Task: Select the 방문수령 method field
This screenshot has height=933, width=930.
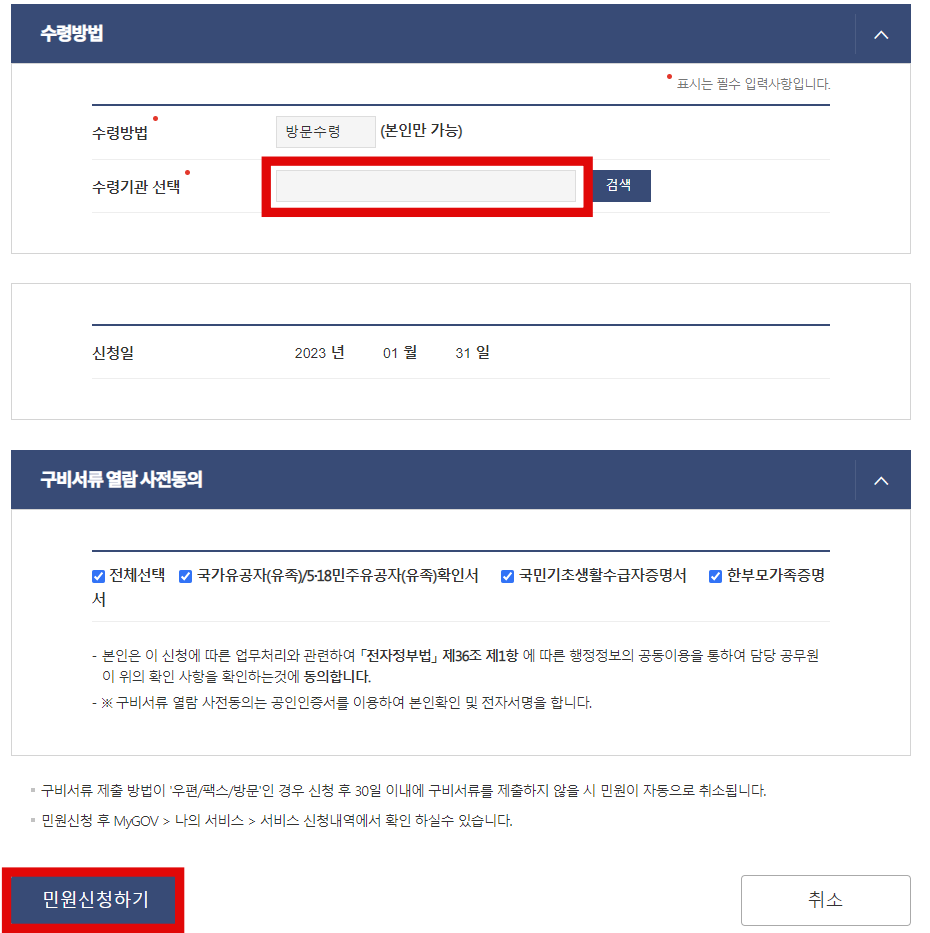Action: tap(325, 132)
